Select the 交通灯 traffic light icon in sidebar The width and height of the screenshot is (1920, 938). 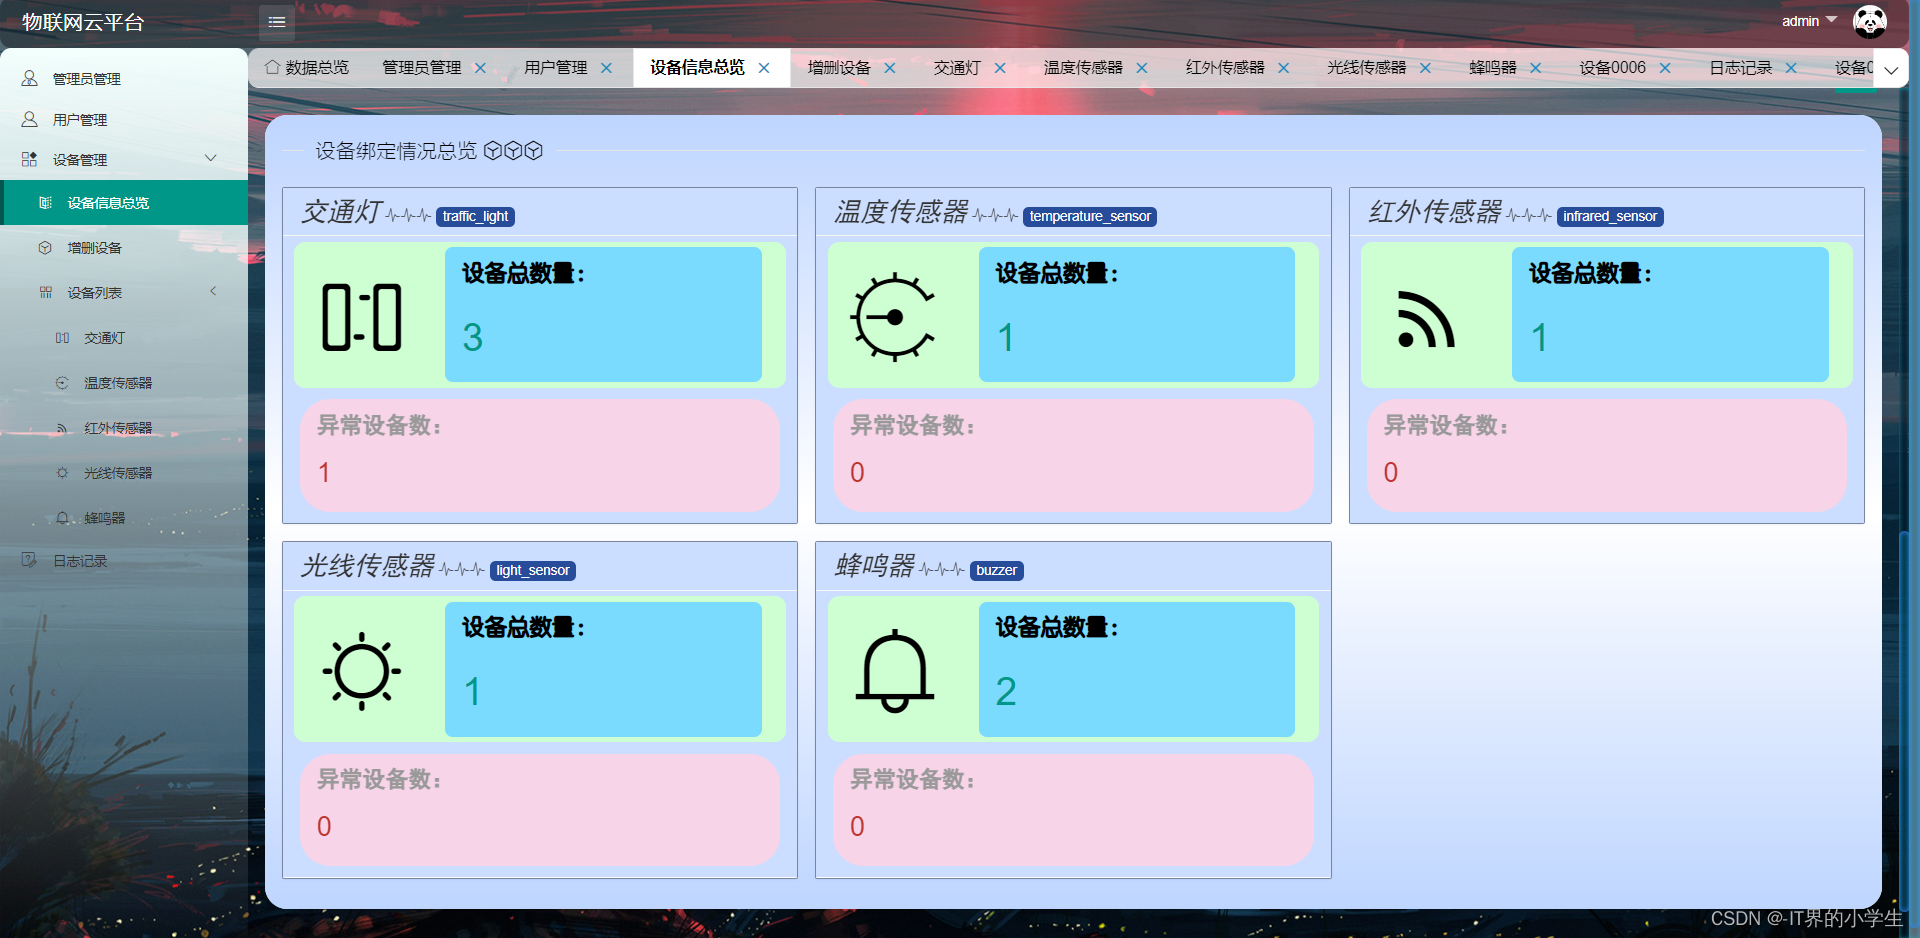[62, 337]
